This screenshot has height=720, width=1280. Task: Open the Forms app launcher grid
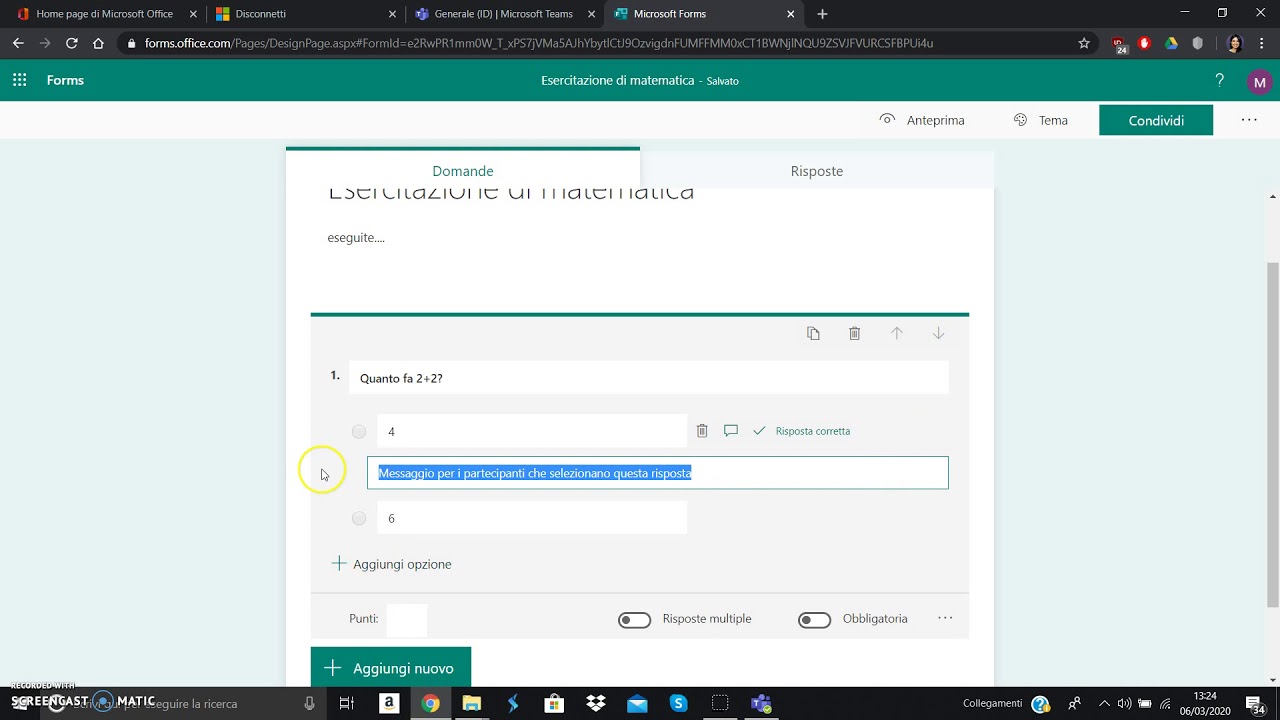tap(19, 80)
